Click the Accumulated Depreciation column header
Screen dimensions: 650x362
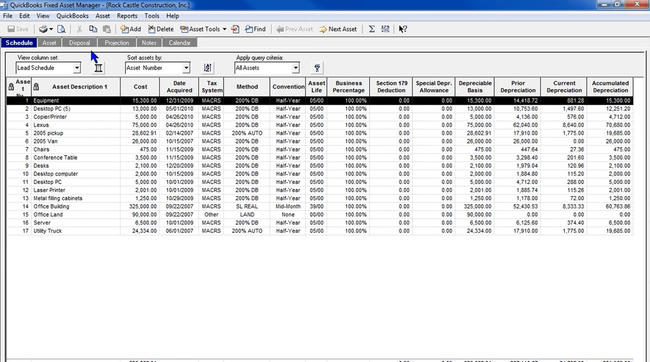coord(610,87)
